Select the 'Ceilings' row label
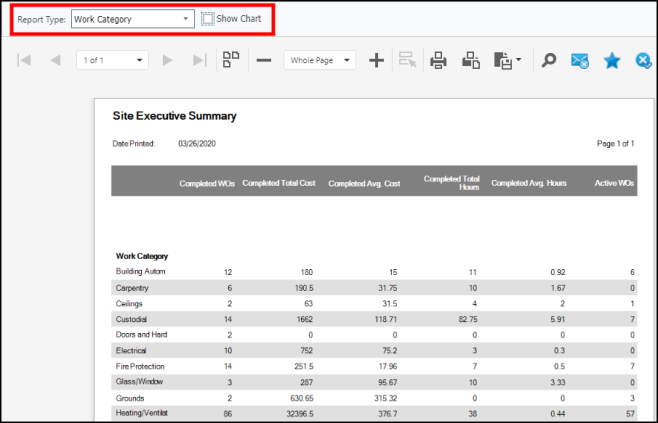658x423 pixels. [x=129, y=303]
